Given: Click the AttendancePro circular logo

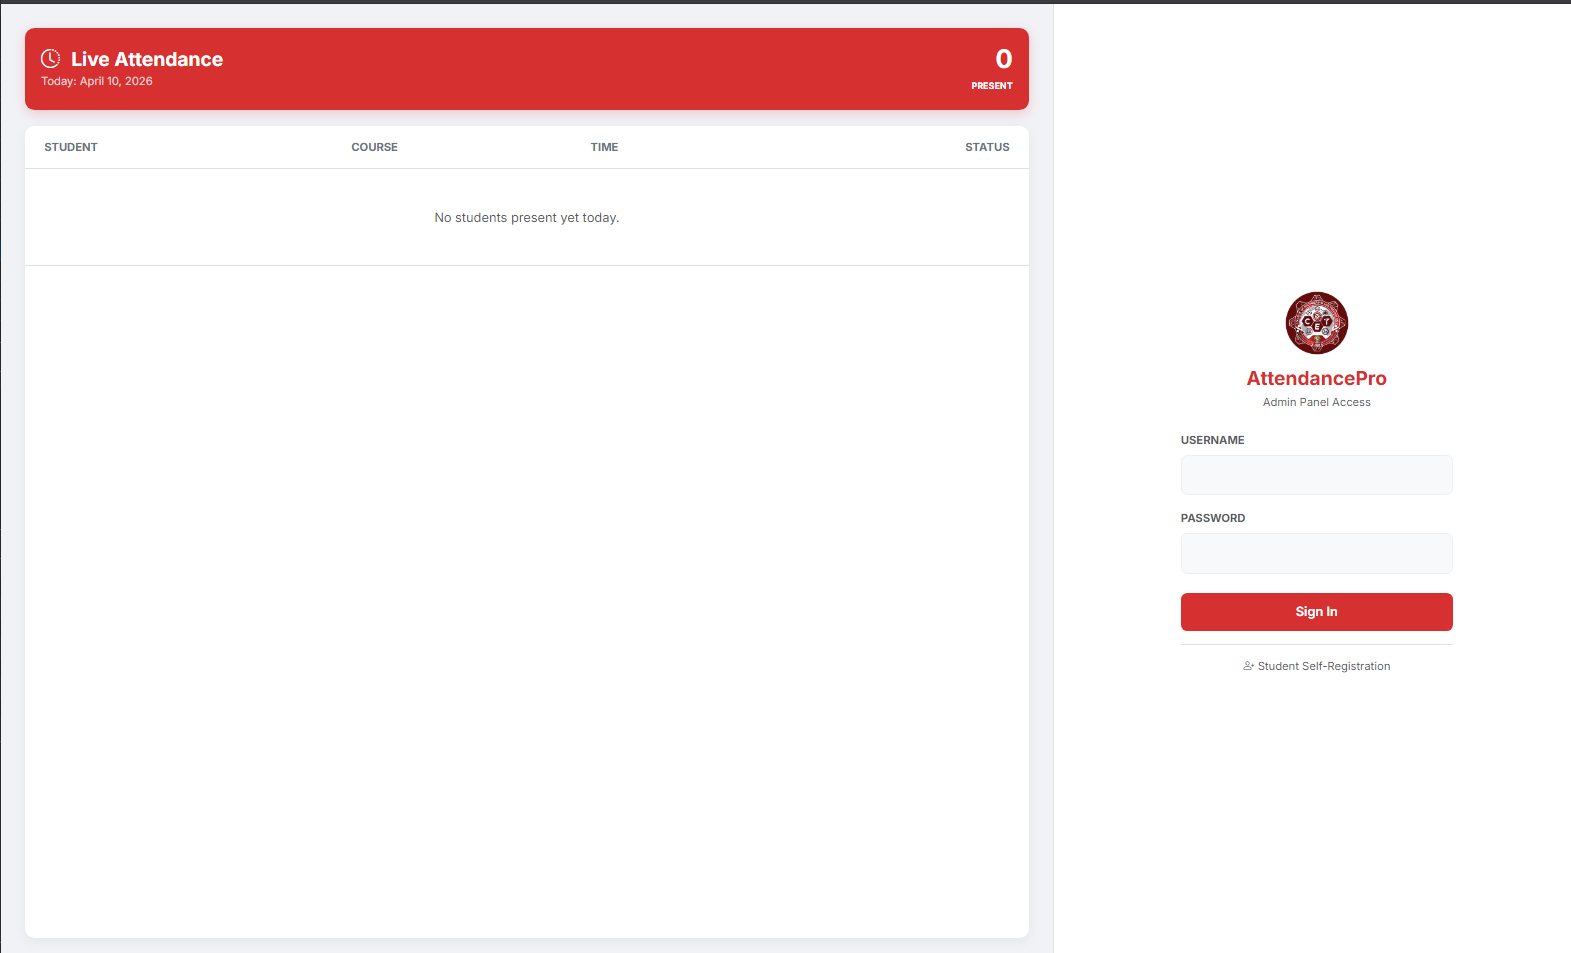Looking at the screenshot, I should click(x=1316, y=323).
